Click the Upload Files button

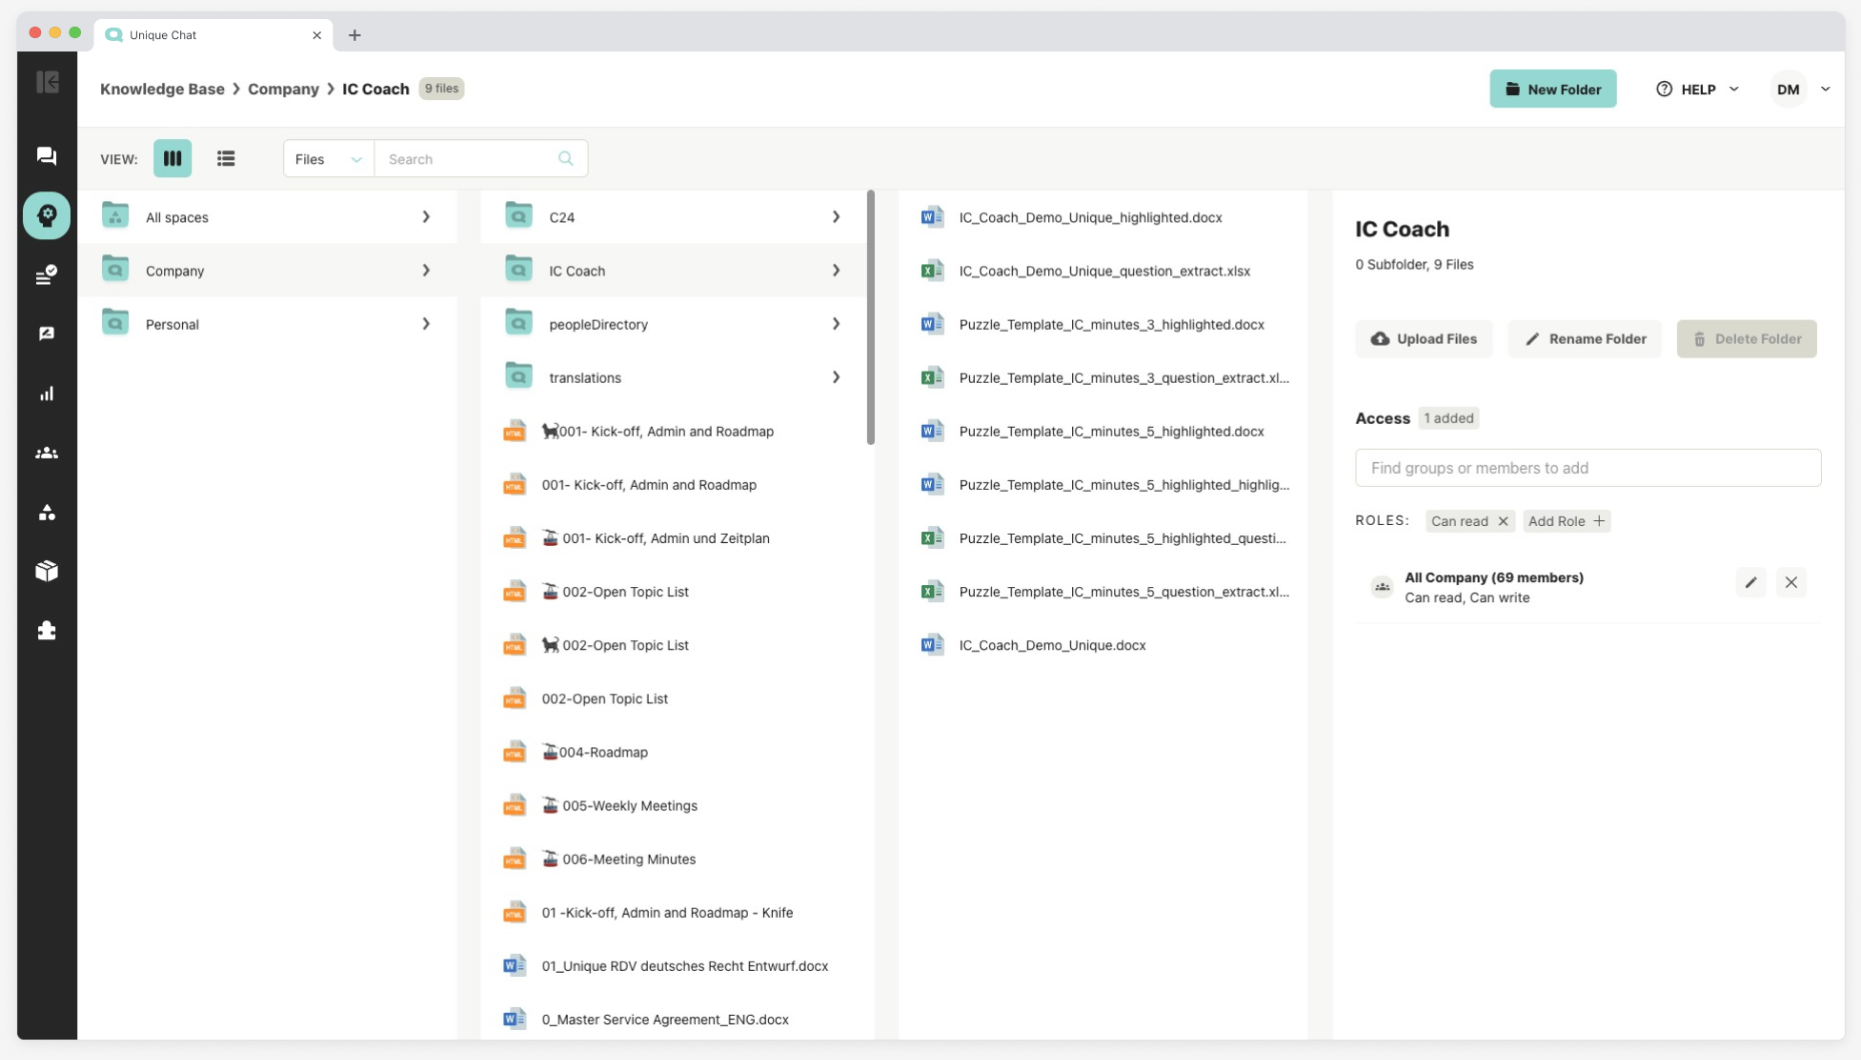coord(1423,339)
